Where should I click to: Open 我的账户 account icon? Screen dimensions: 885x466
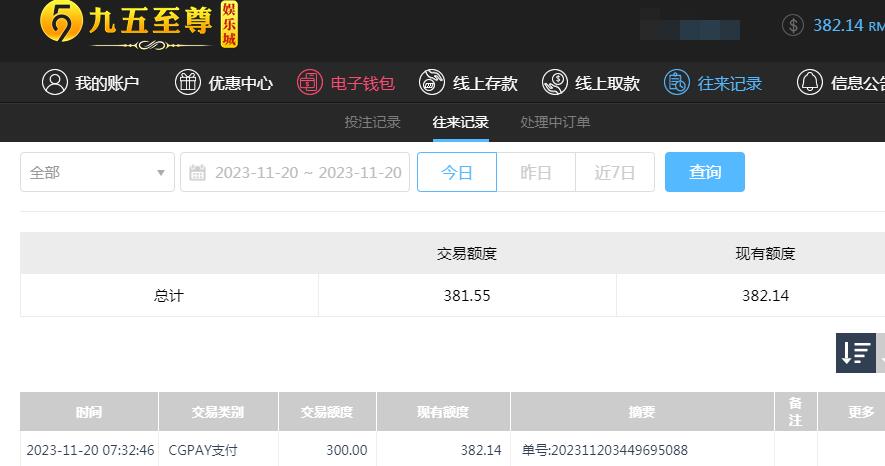click(55, 82)
